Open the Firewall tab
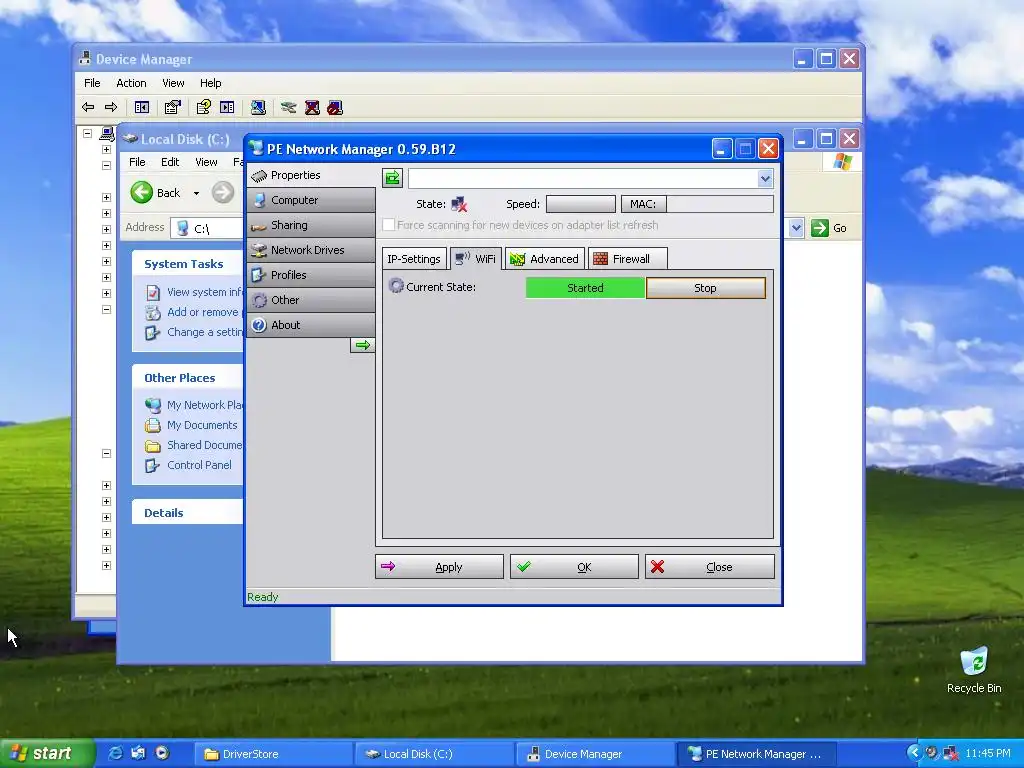The width and height of the screenshot is (1024, 768). tap(628, 259)
